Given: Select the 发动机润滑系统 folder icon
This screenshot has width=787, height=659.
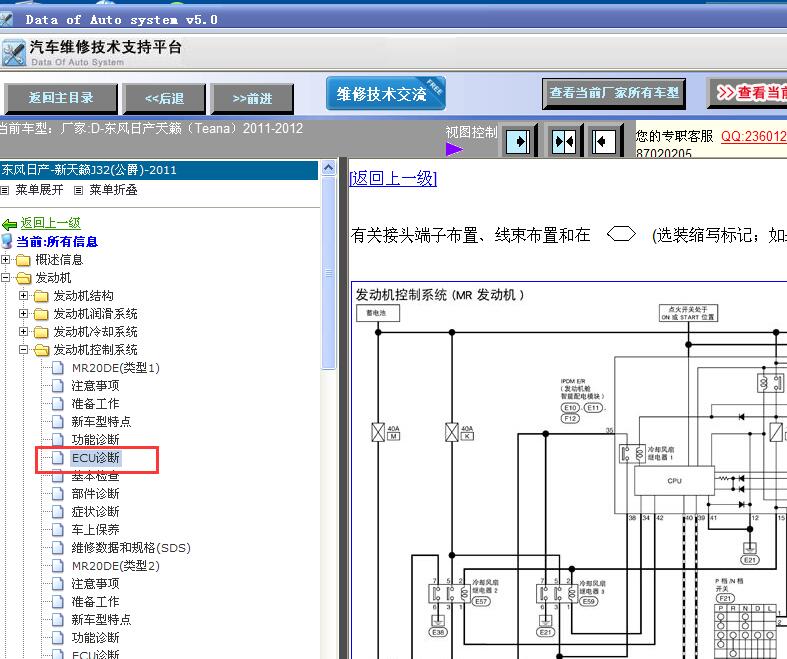Looking at the screenshot, I should tap(41, 314).
